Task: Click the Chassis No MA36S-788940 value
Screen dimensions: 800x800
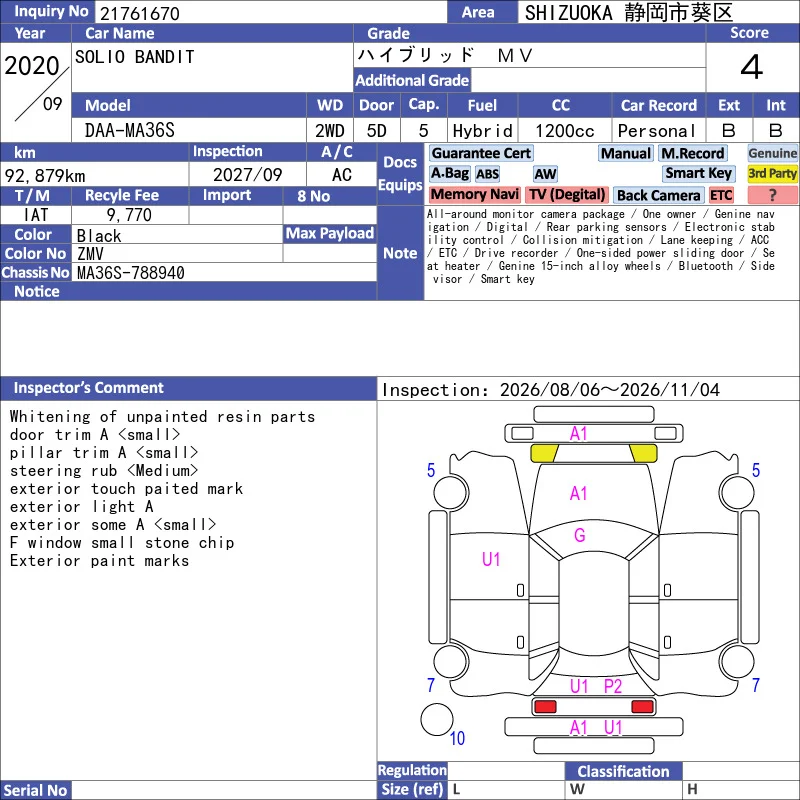Action: click(131, 272)
